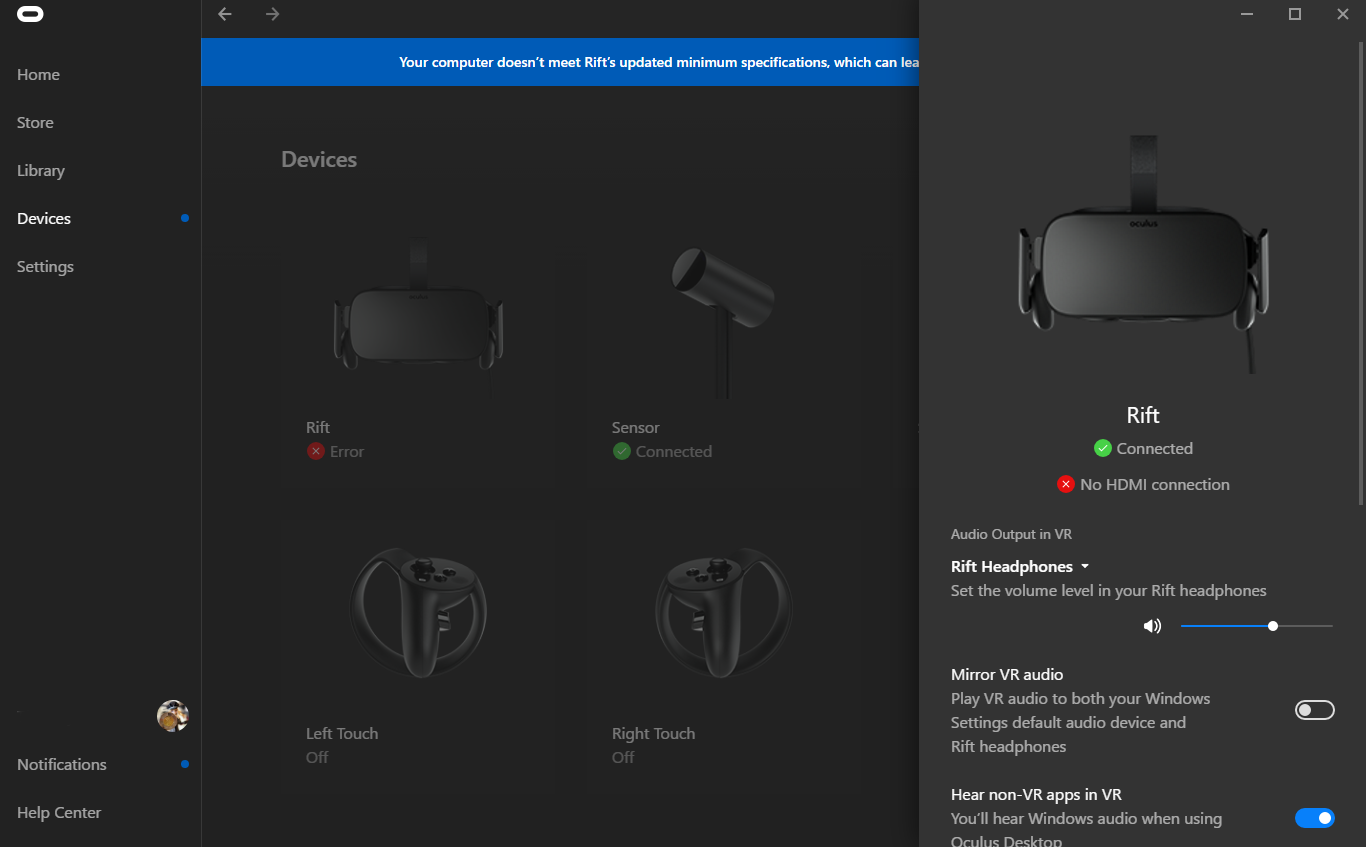This screenshot has height=847, width=1366.
Task: Open Help Center link
Action: (59, 812)
